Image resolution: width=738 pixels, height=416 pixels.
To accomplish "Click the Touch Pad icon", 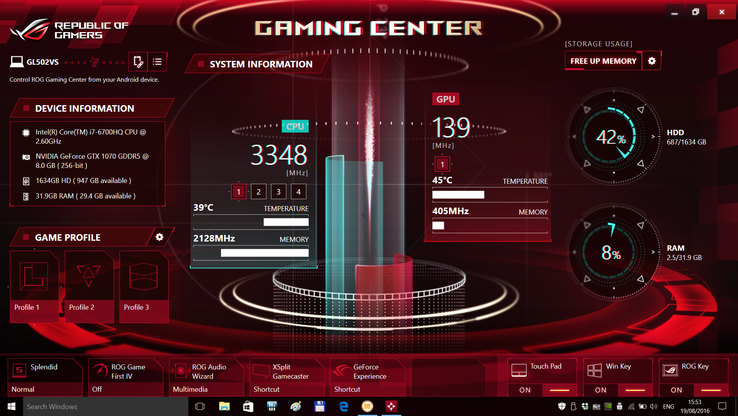I will click(x=519, y=370).
